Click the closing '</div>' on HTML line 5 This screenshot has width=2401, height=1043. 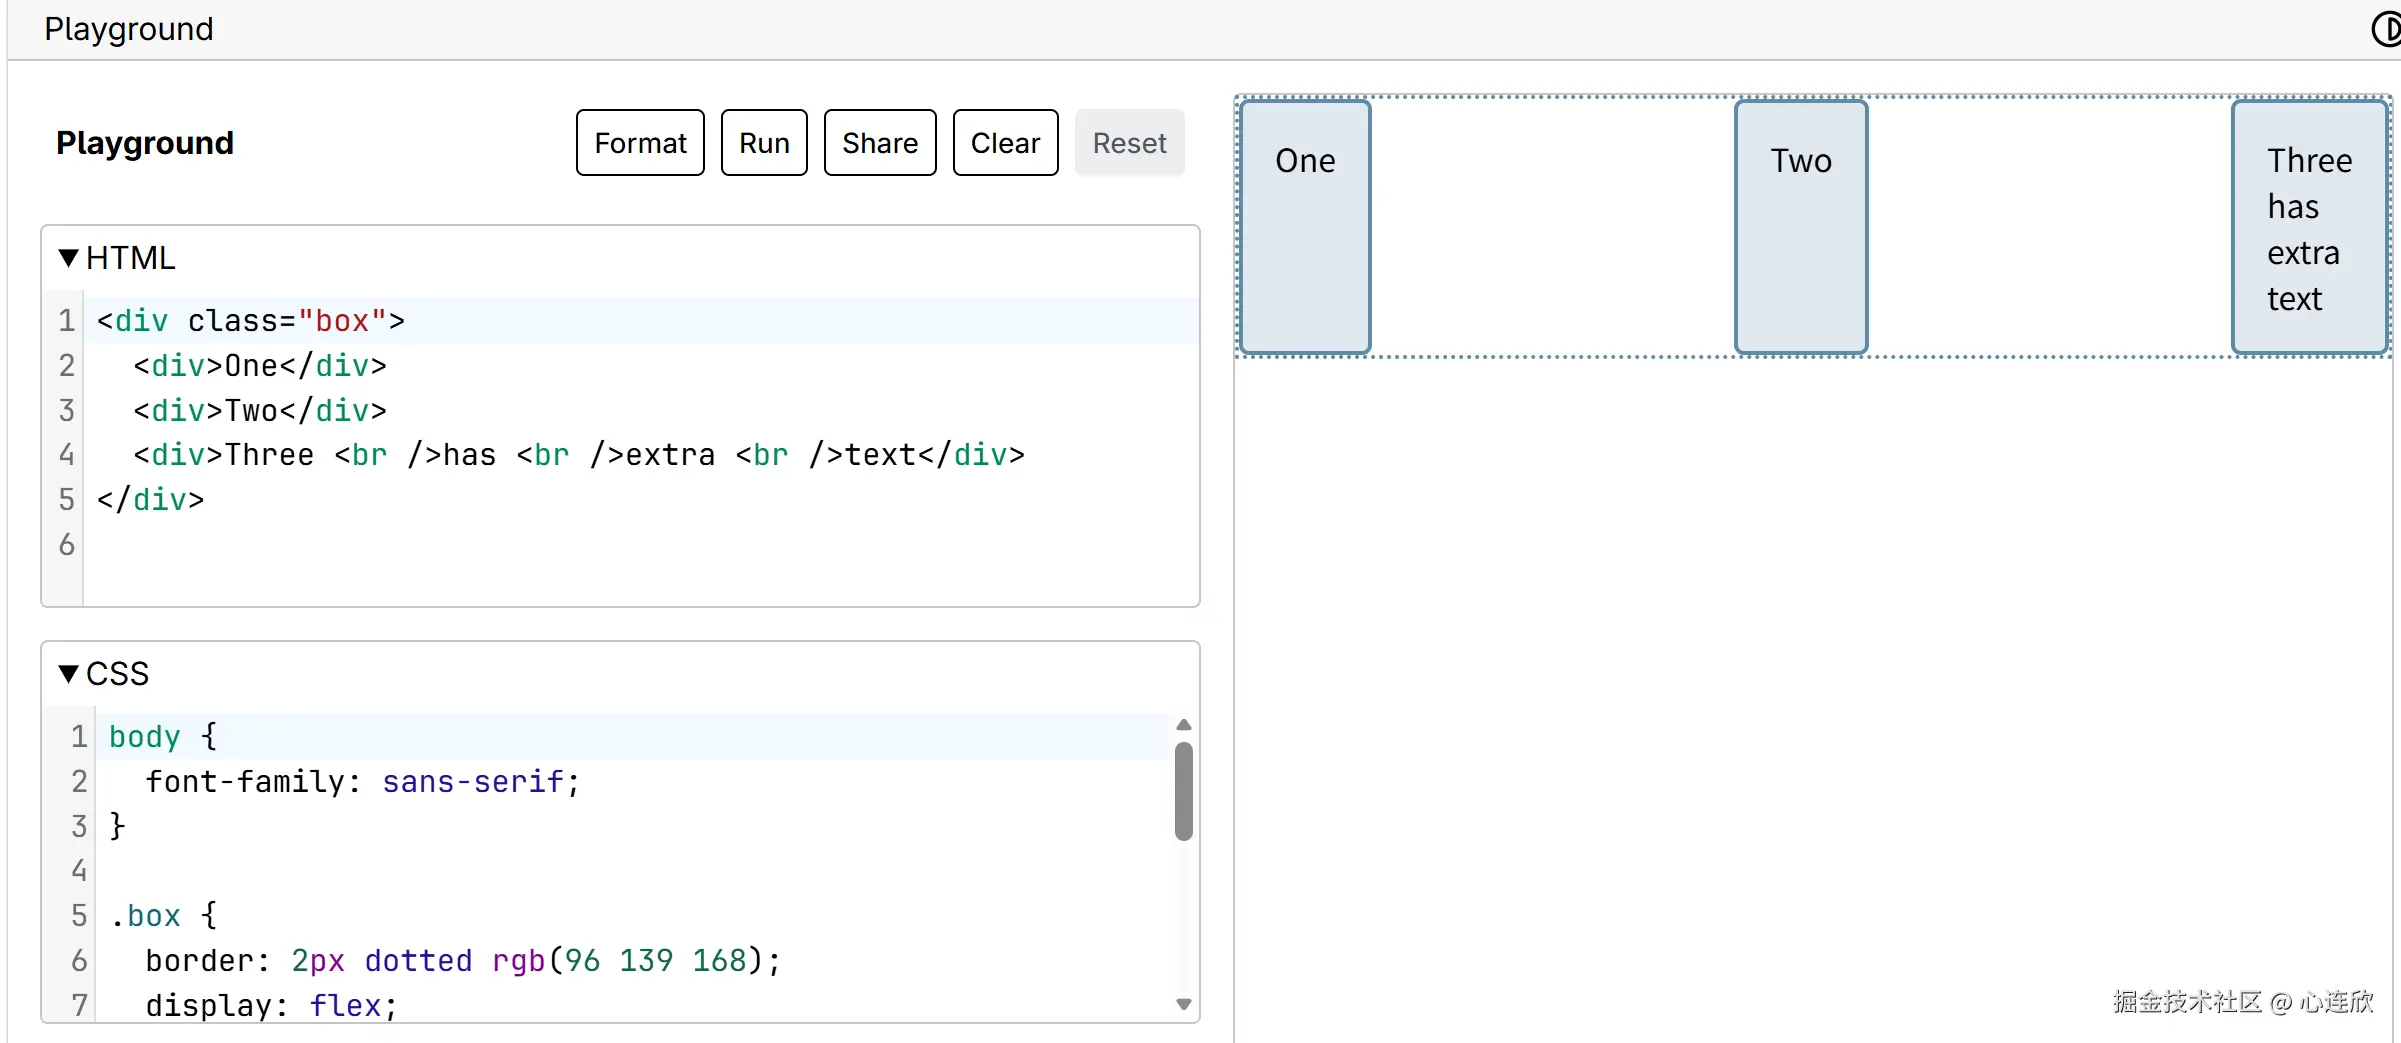coord(151,500)
